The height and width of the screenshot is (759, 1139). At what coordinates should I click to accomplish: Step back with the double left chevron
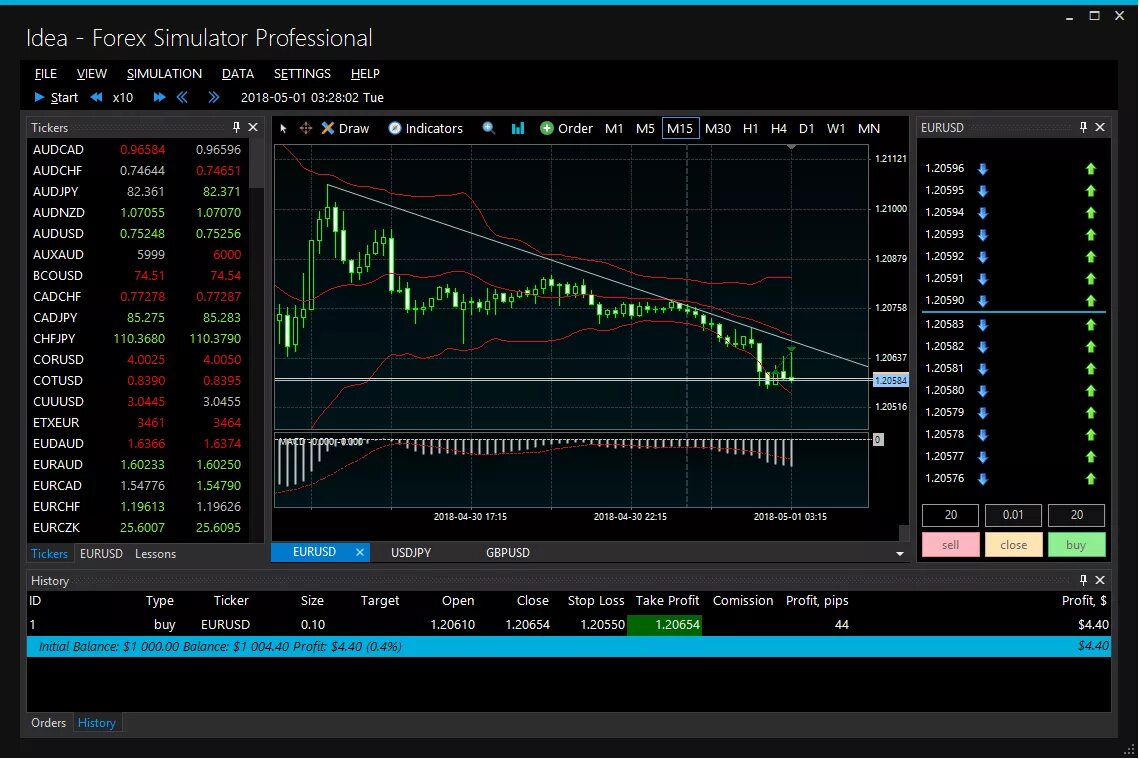coord(182,97)
